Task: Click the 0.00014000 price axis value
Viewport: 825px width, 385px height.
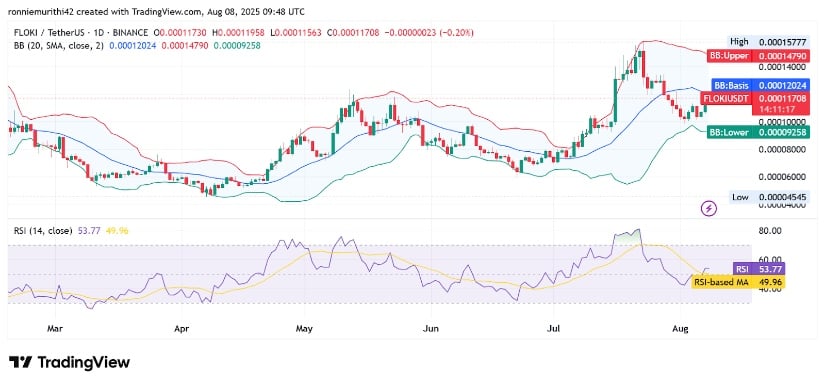Action: [781, 67]
